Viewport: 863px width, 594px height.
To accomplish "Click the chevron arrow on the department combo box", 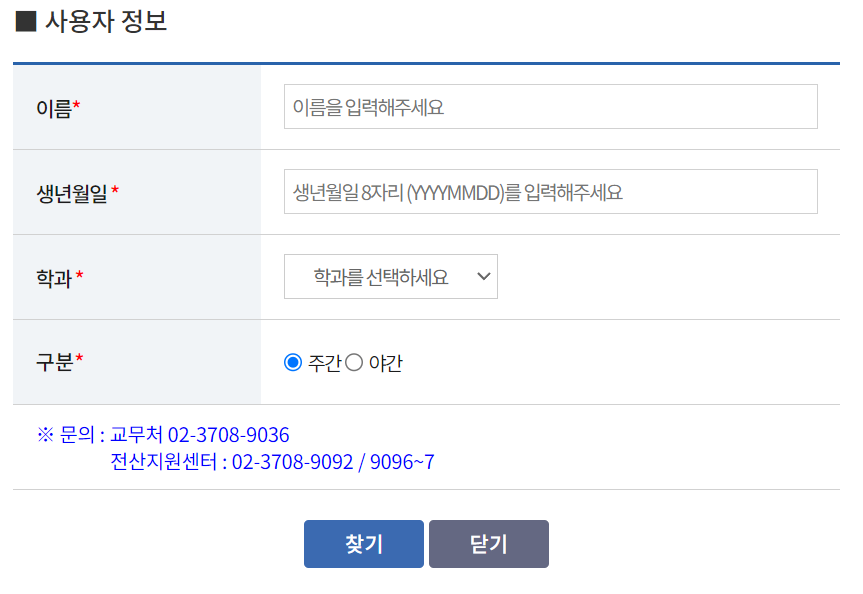I will tap(481, 276).
